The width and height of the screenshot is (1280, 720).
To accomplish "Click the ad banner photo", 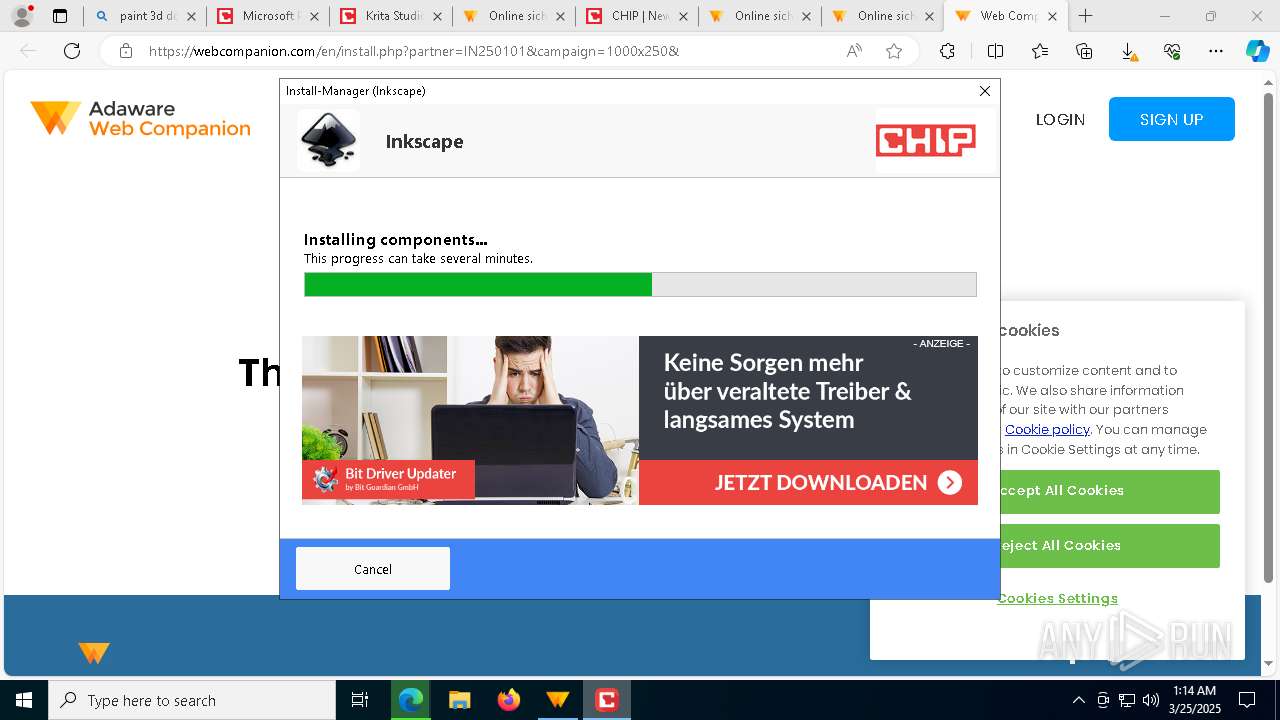I will pyautogui.click(x=470, y=420).
